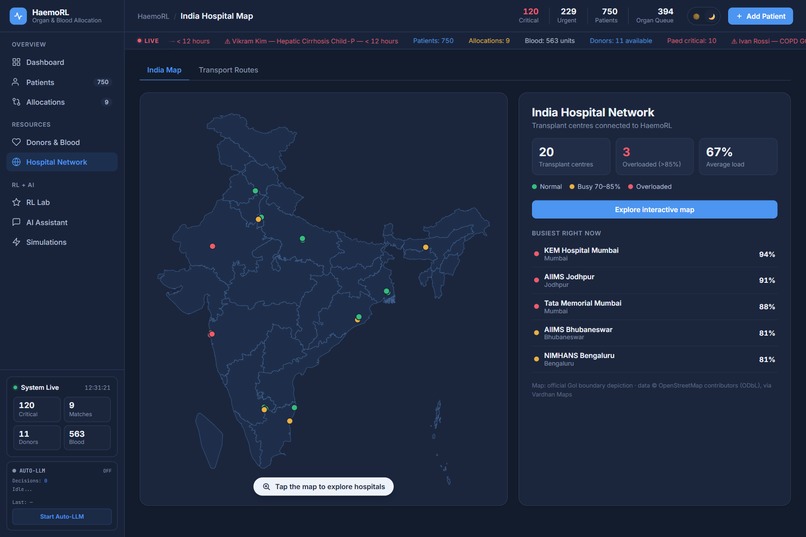Click the Vikram Kim Hepatic Cirrhosis alert

312,41
